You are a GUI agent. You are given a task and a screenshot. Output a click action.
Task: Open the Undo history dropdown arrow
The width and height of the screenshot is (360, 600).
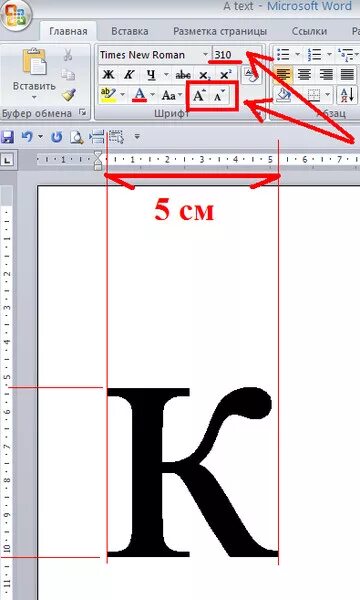(40, 137)
